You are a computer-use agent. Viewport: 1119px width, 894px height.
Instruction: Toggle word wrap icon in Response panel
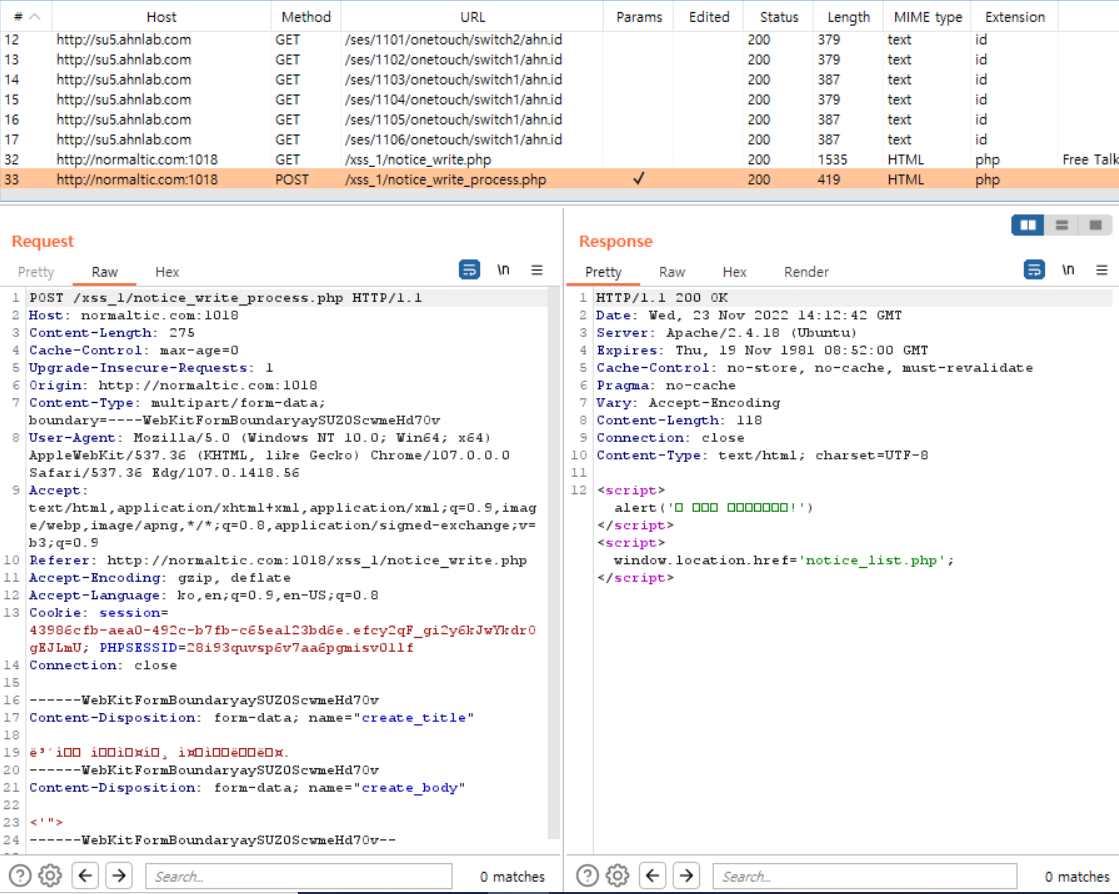click(1034, 270)
